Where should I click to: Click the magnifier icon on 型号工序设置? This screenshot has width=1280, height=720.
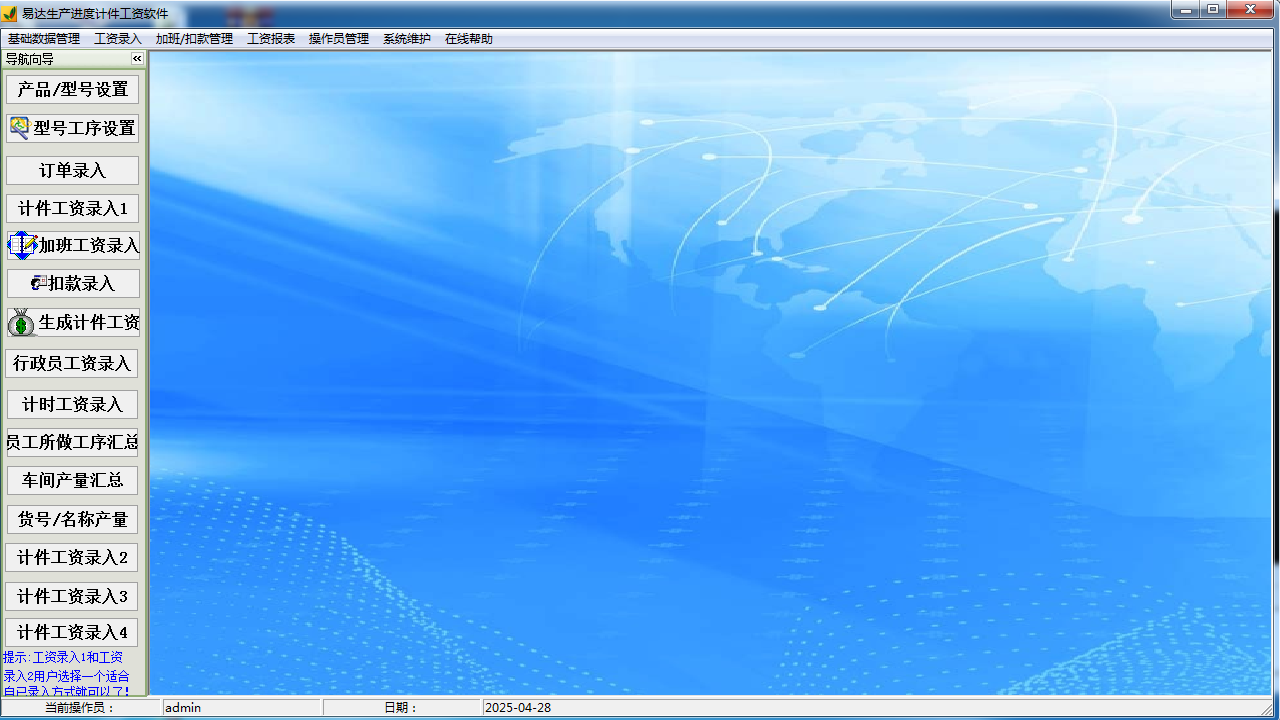point(19,128)
